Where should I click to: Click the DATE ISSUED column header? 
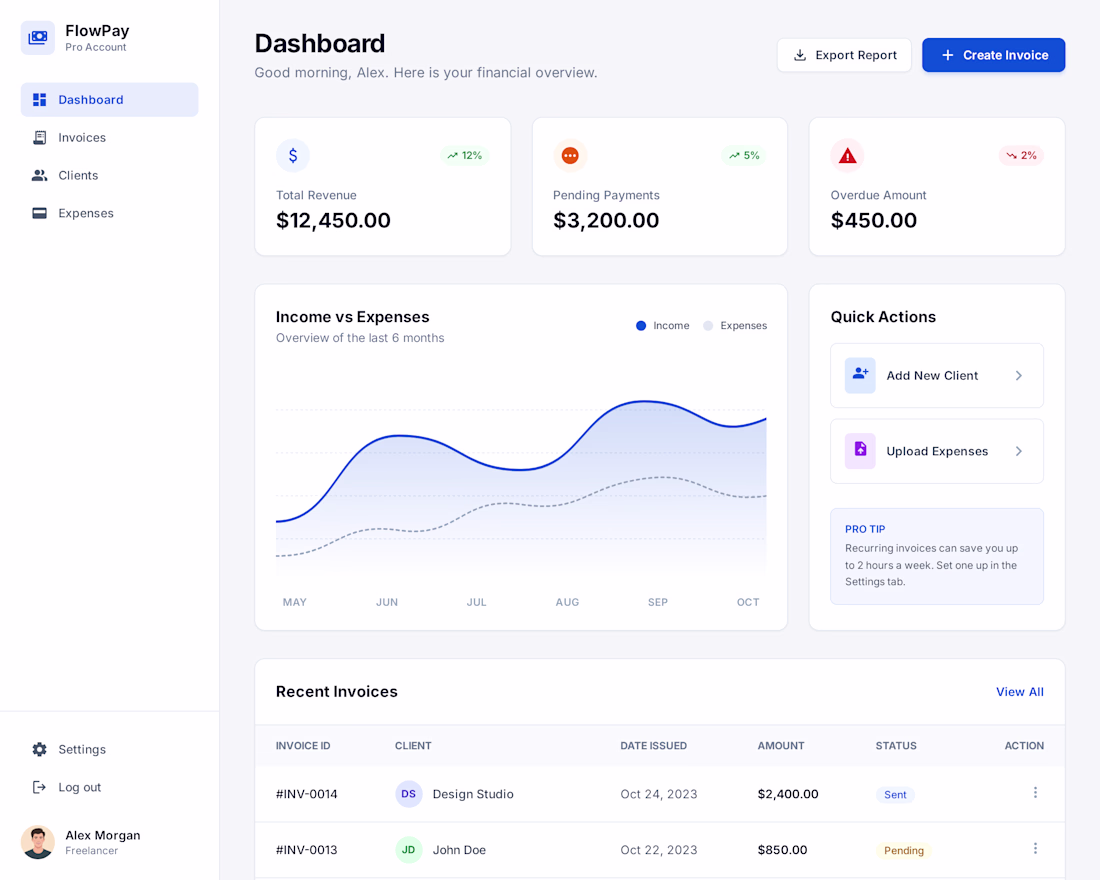pos(653,746)
